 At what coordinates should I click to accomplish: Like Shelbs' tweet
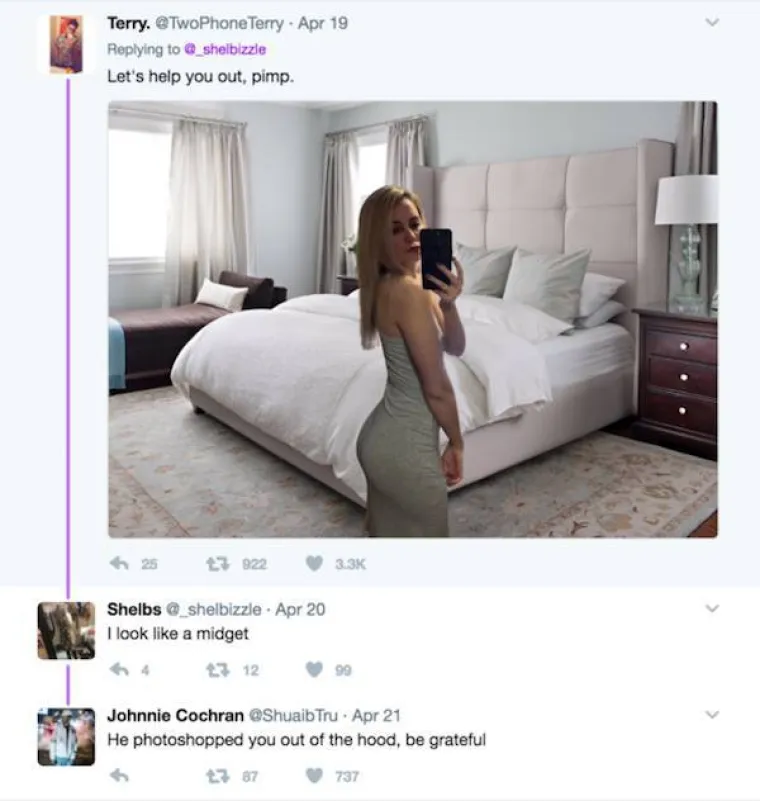click(x=314, y=670)
